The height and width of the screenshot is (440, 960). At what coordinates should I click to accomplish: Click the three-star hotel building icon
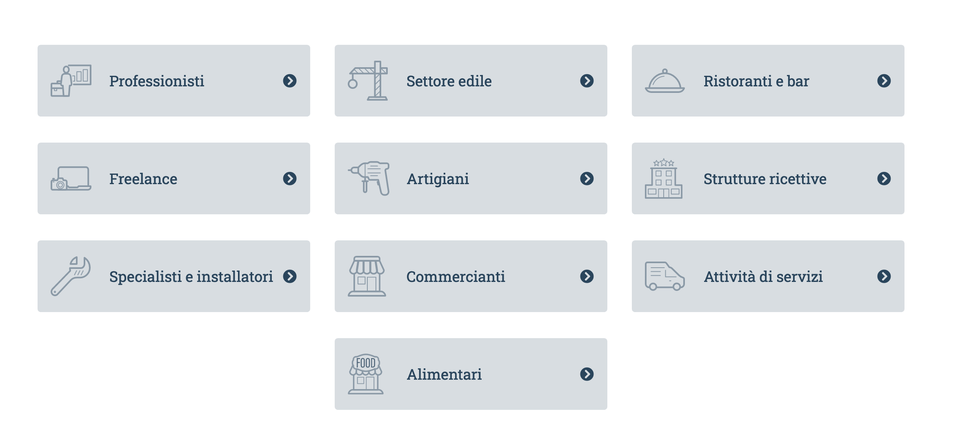(664, 179)
